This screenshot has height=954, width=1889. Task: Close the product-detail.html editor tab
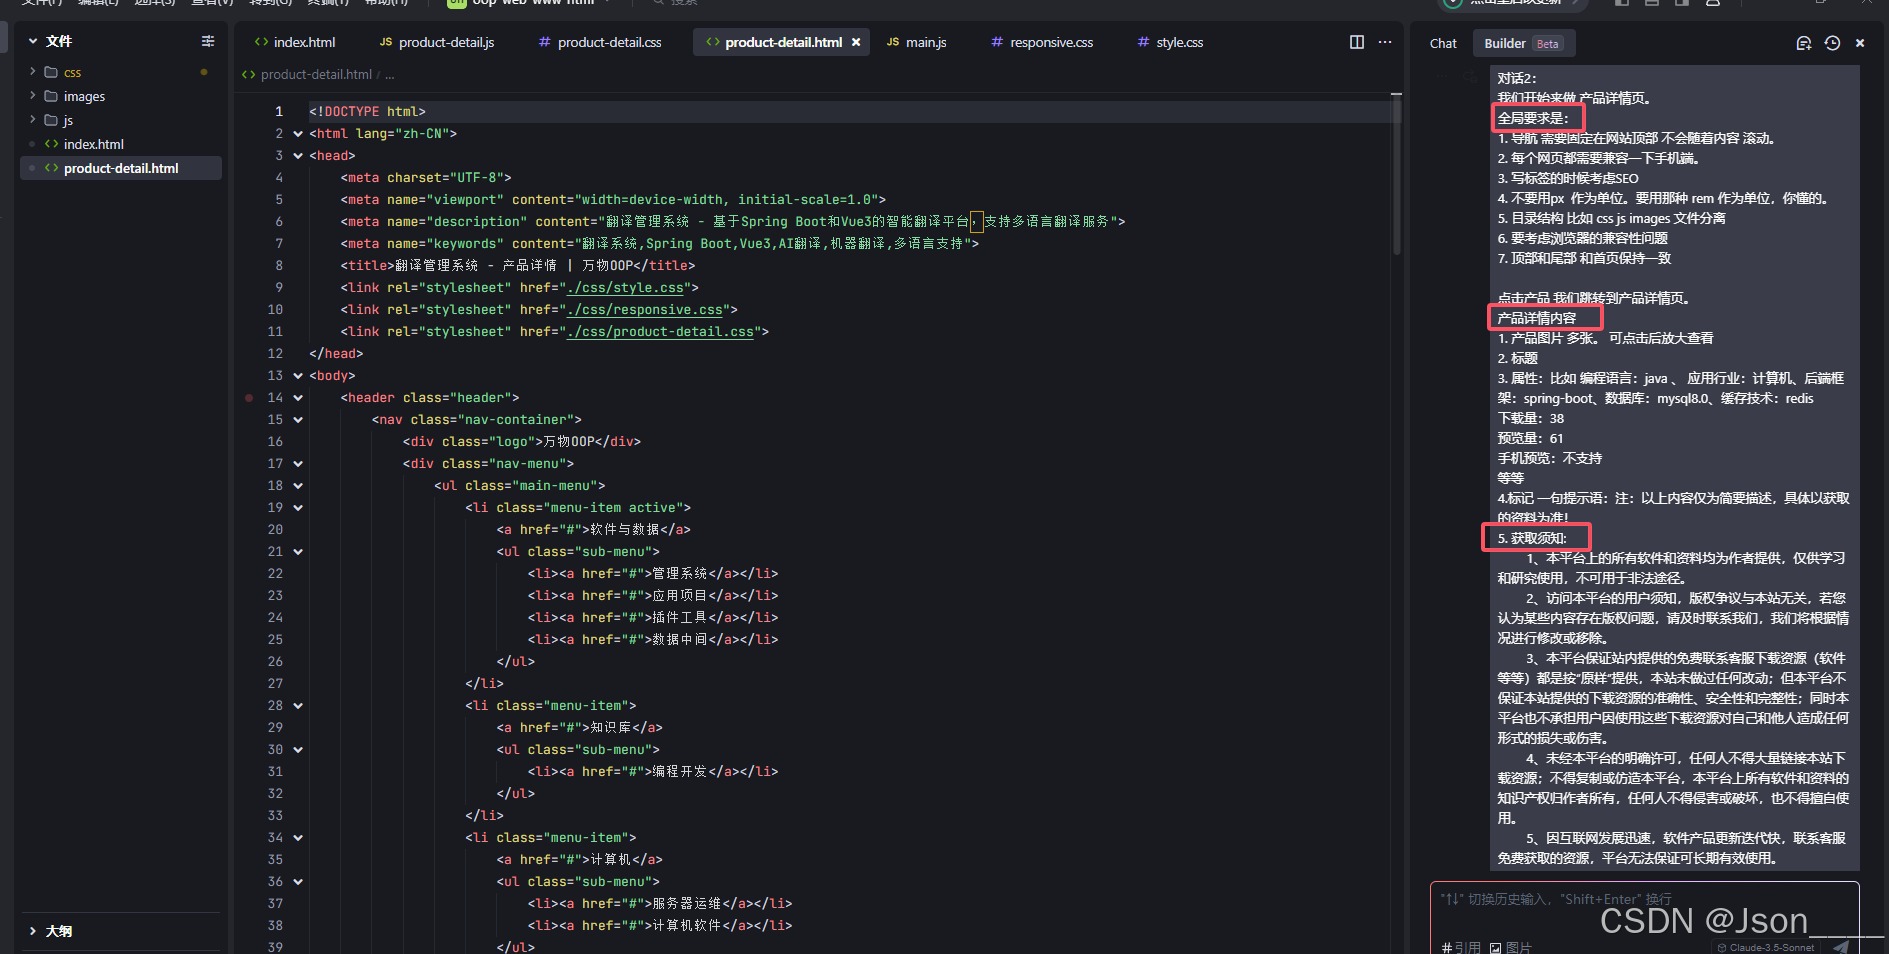[856, 42]
